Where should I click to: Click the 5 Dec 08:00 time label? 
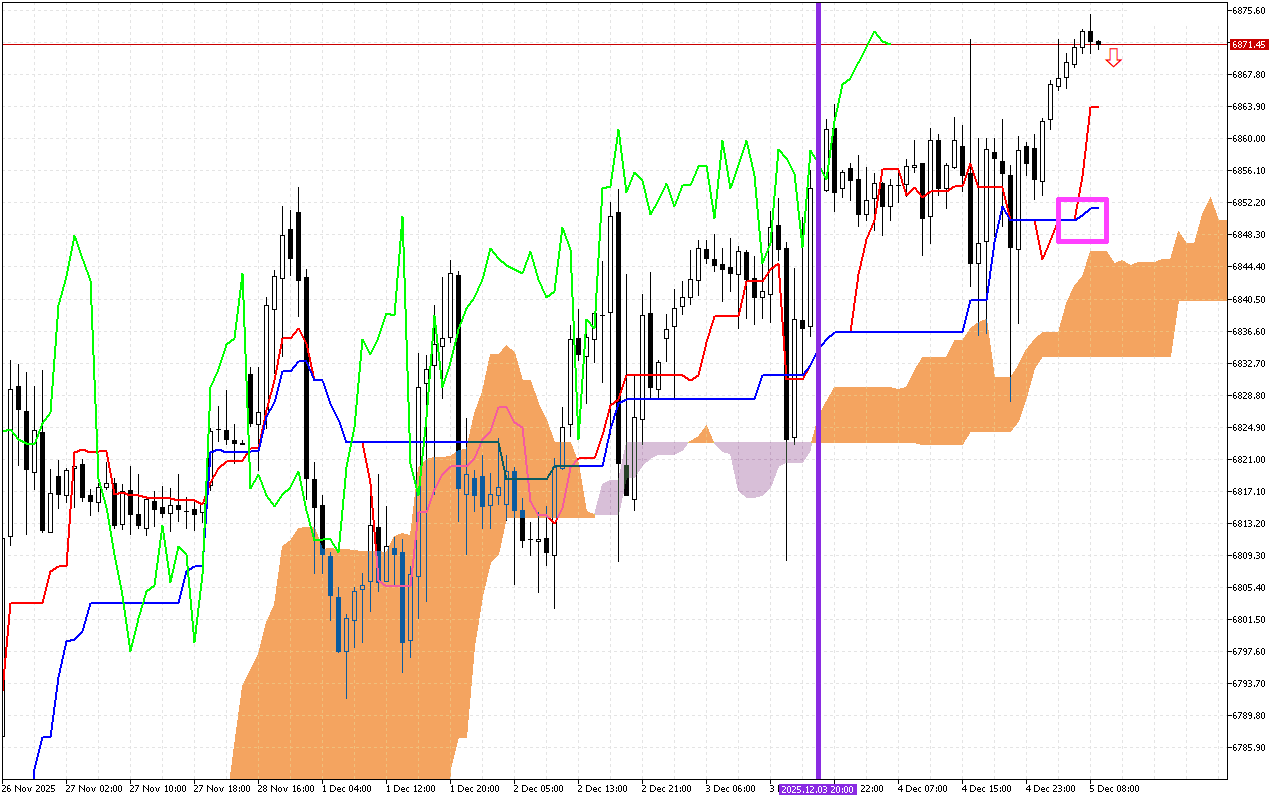(x=1113, y=788)
